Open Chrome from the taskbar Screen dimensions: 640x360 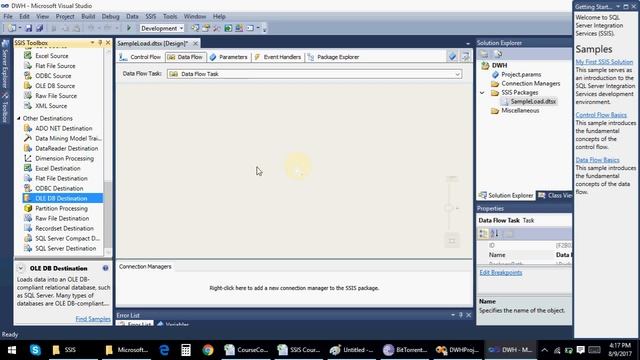[208, 350]
